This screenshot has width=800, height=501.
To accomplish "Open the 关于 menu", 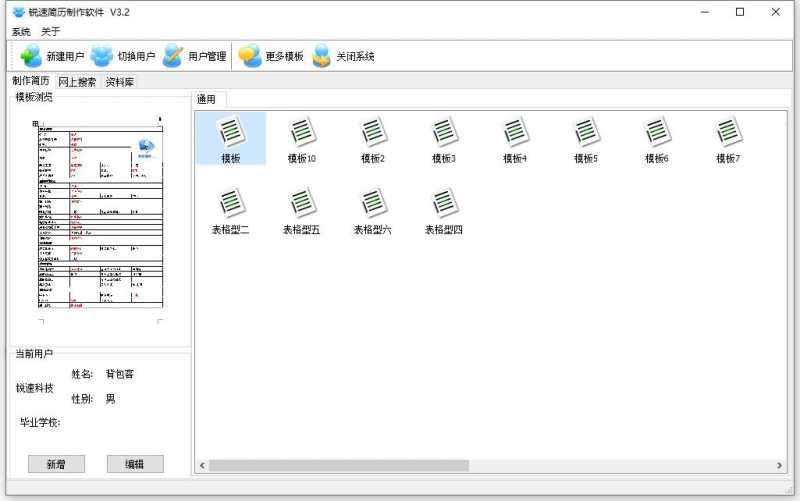I will click(x=50, y=31).
